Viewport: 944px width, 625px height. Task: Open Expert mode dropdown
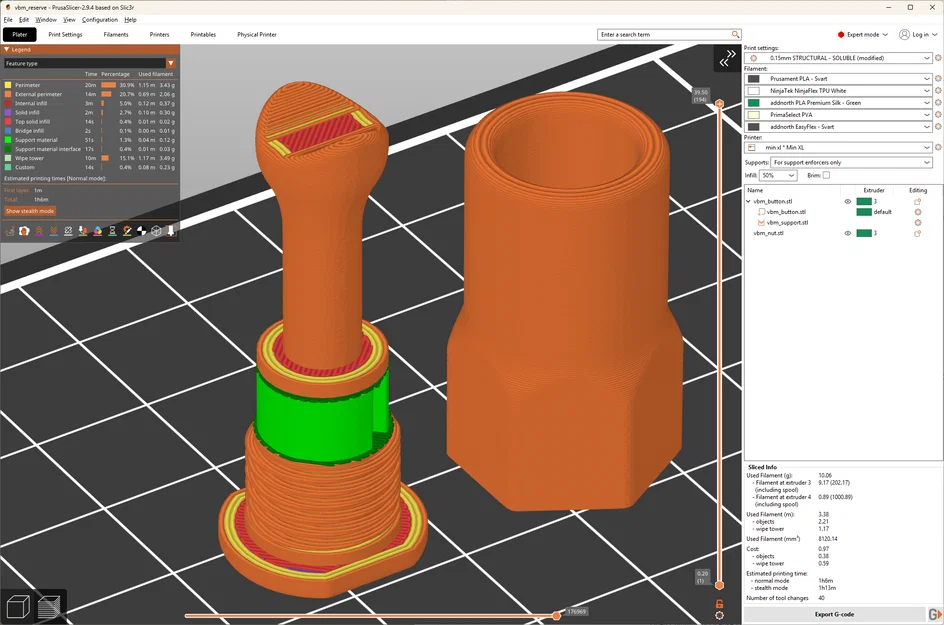pos(863,34)
